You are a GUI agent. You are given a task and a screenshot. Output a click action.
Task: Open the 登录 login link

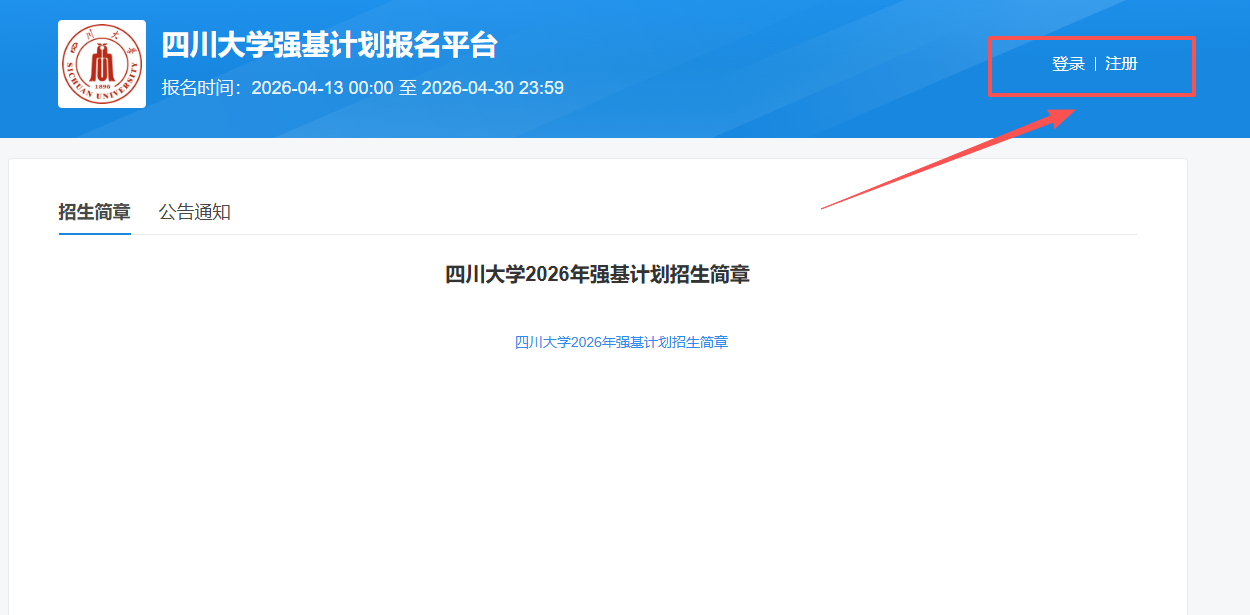coord(1068,64)
